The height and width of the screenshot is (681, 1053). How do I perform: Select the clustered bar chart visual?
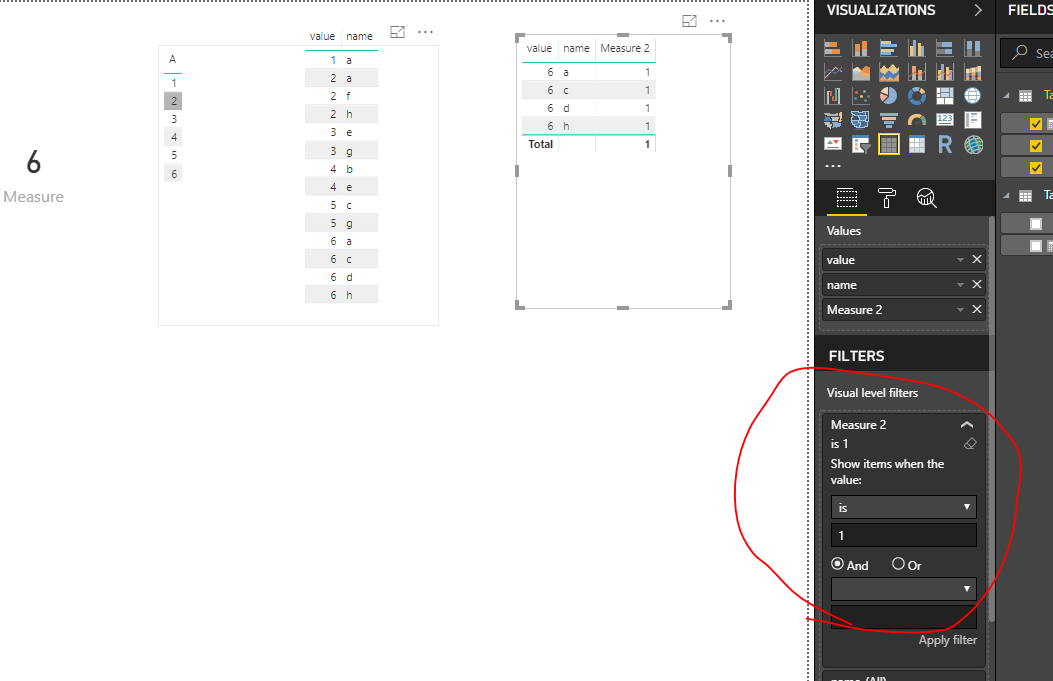[888, 48]
